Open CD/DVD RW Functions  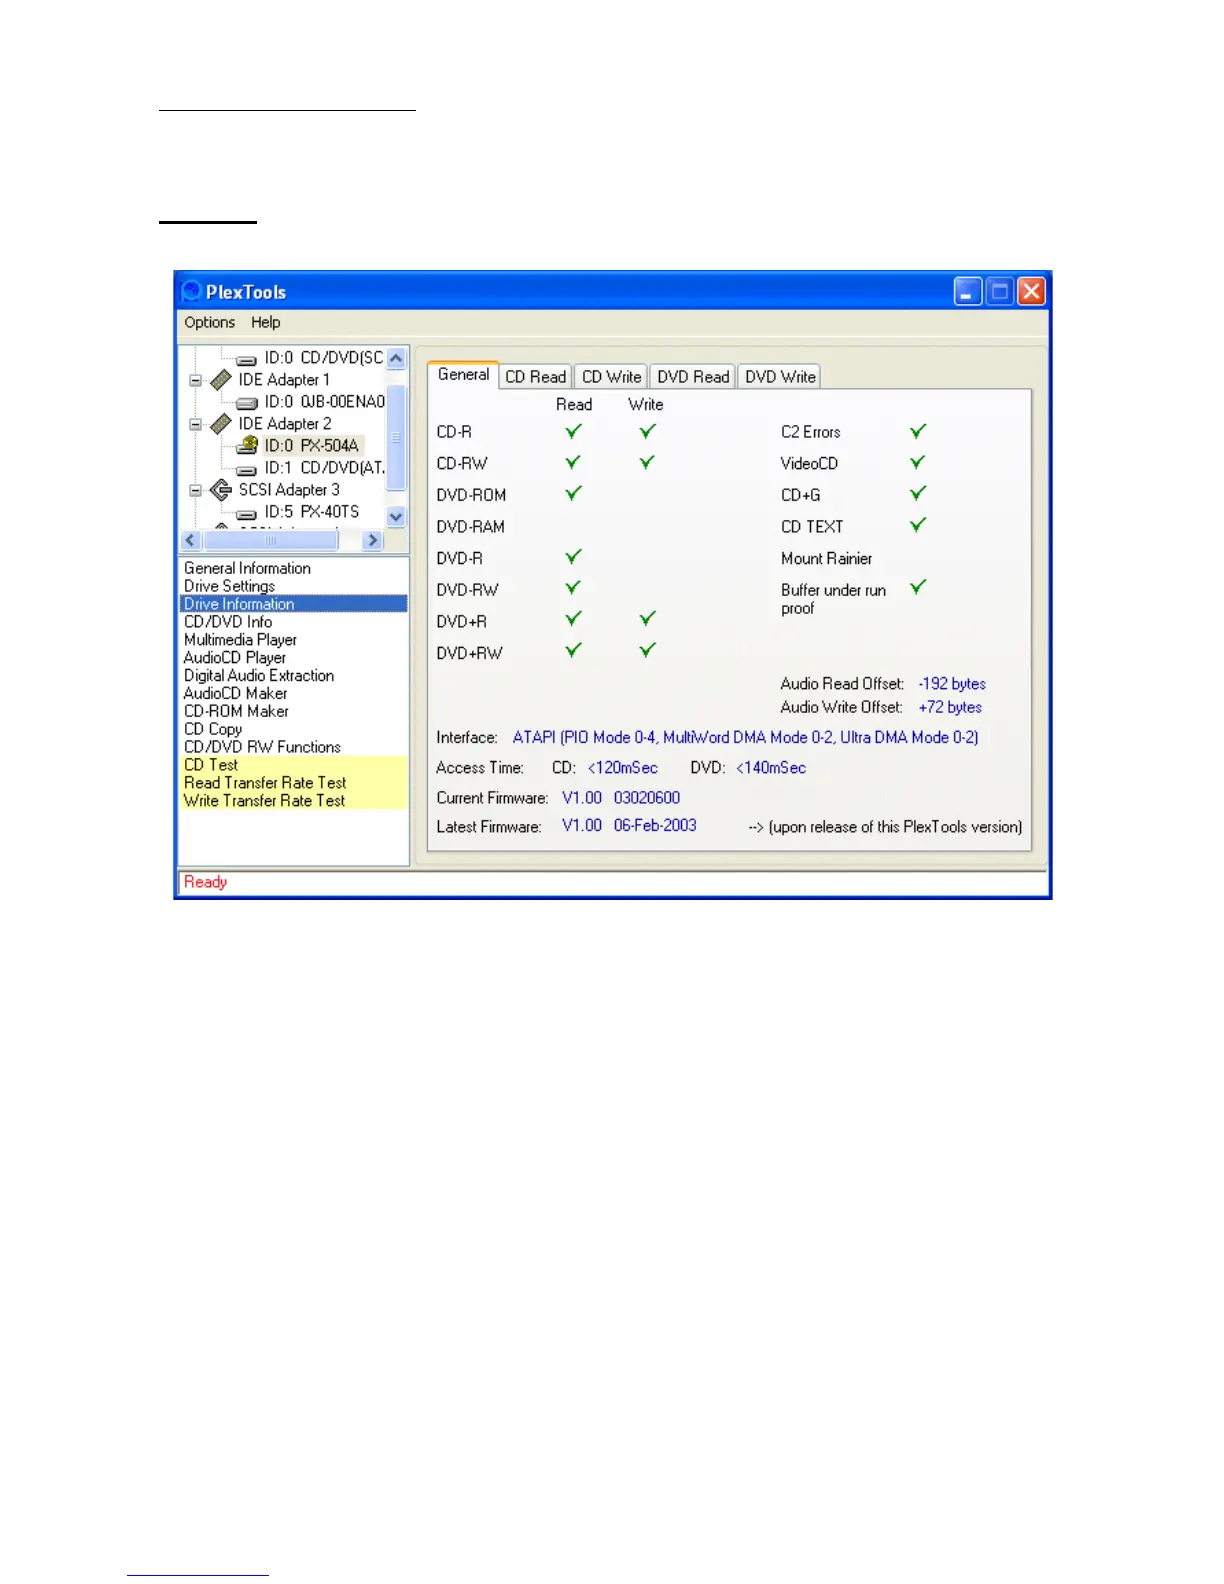[262, 747]
